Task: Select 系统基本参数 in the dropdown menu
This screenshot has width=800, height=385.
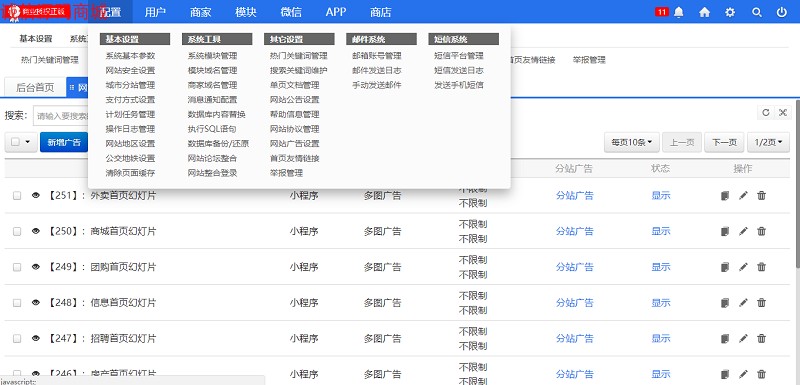Action: pos(130,56)
